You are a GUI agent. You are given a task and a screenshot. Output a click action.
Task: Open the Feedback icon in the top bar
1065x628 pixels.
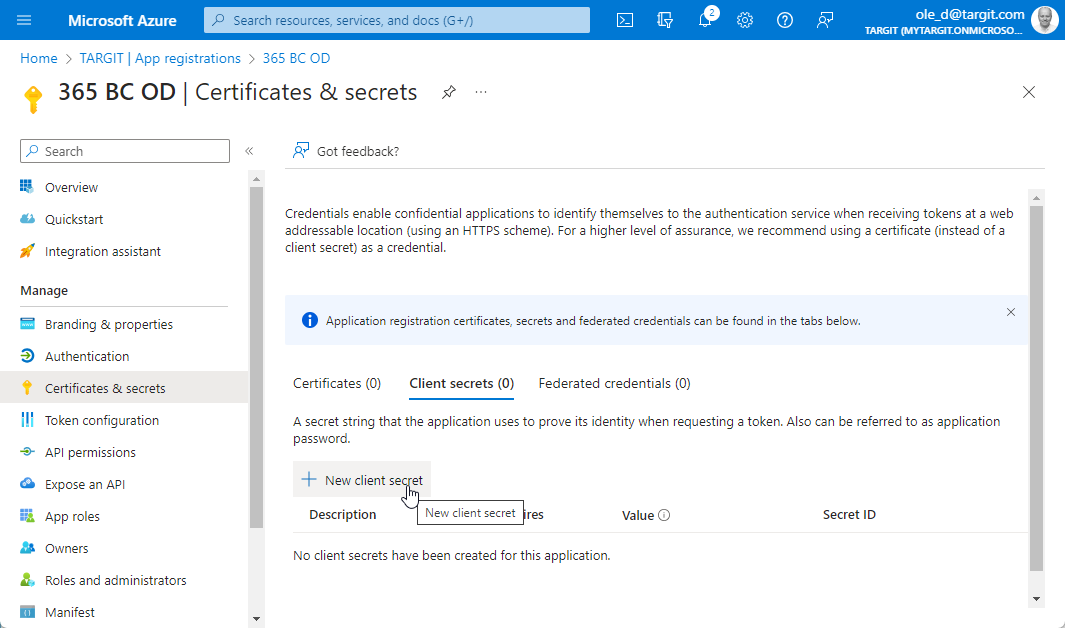825,20
